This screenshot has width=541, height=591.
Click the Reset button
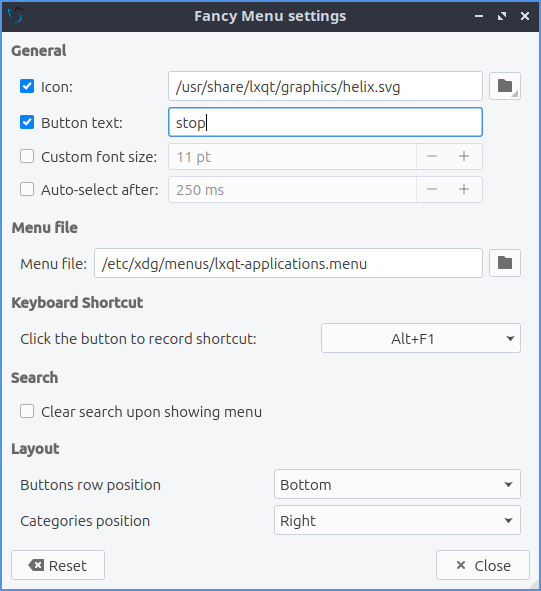pos(58,565)
